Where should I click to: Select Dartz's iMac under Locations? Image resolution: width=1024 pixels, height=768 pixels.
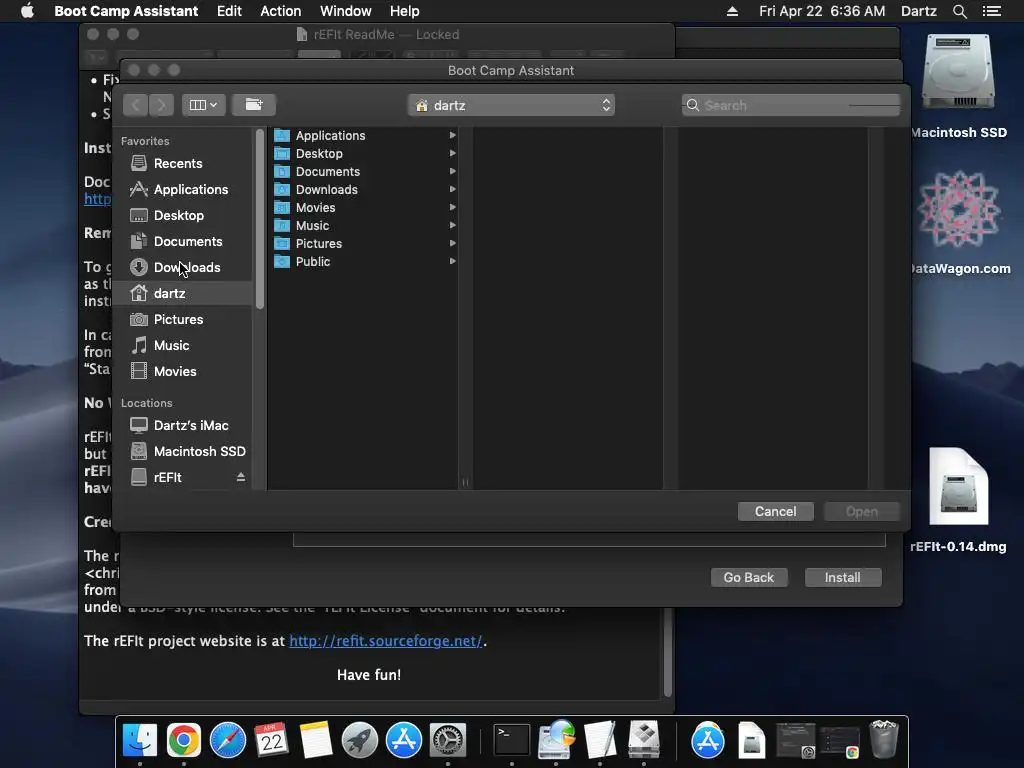(x=184, y=425)
